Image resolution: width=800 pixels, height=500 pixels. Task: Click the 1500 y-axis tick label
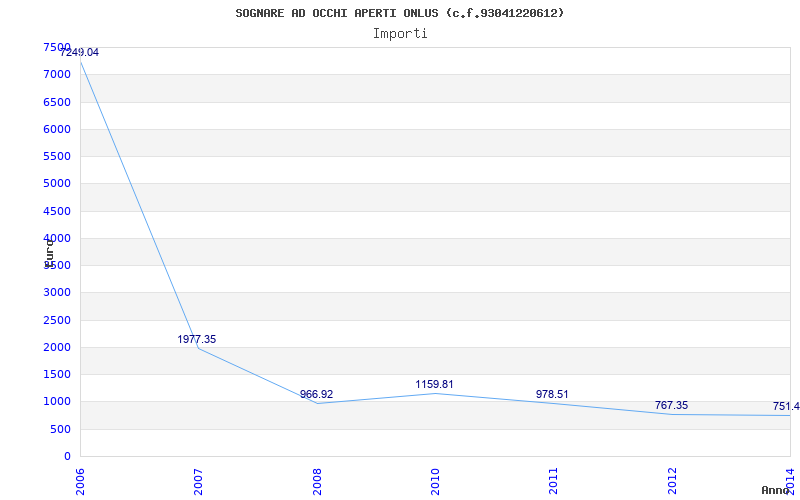pos(57,374)
